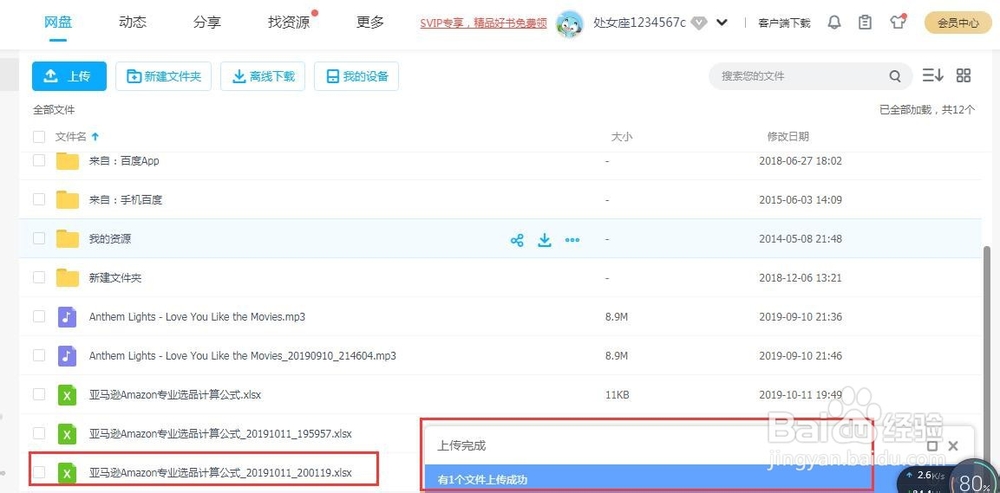This screenshot has width=1000, height=493.
Task: Click the 大小 column header
Action: (622, 136)
